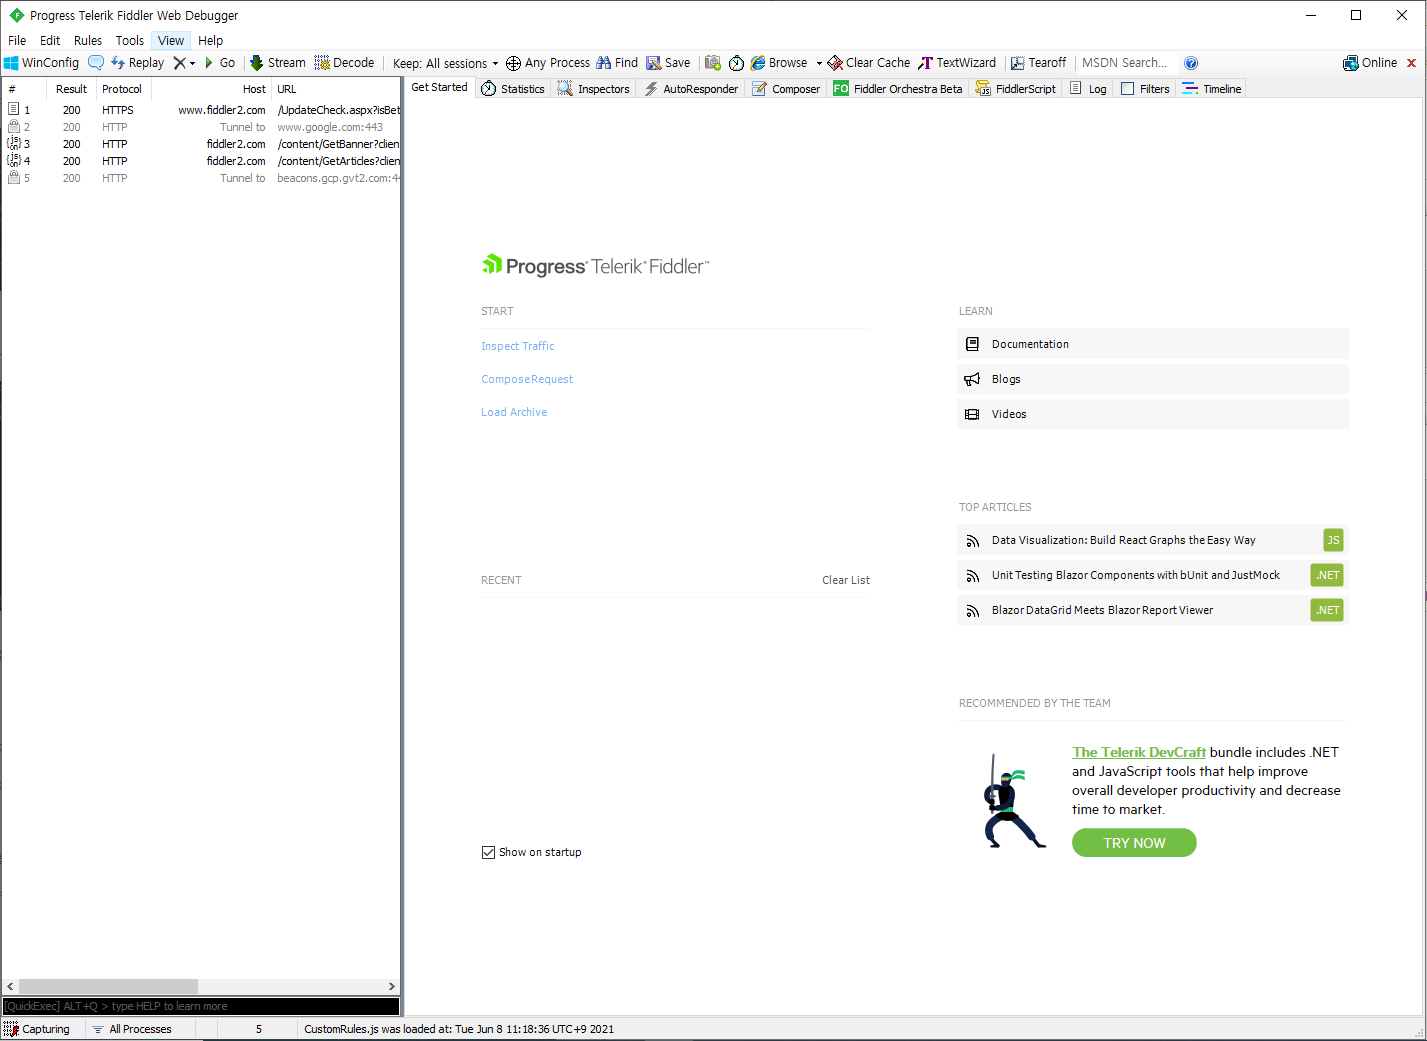Open the blue help icon

click(1191, 63)
